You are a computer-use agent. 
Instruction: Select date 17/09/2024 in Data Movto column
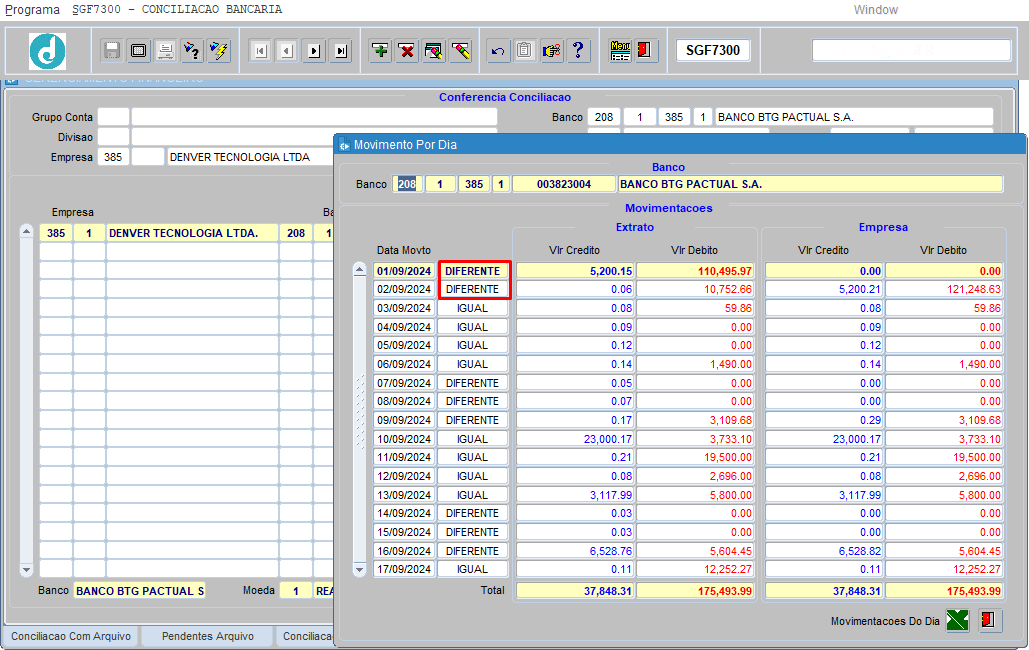(x=404, y=569)
